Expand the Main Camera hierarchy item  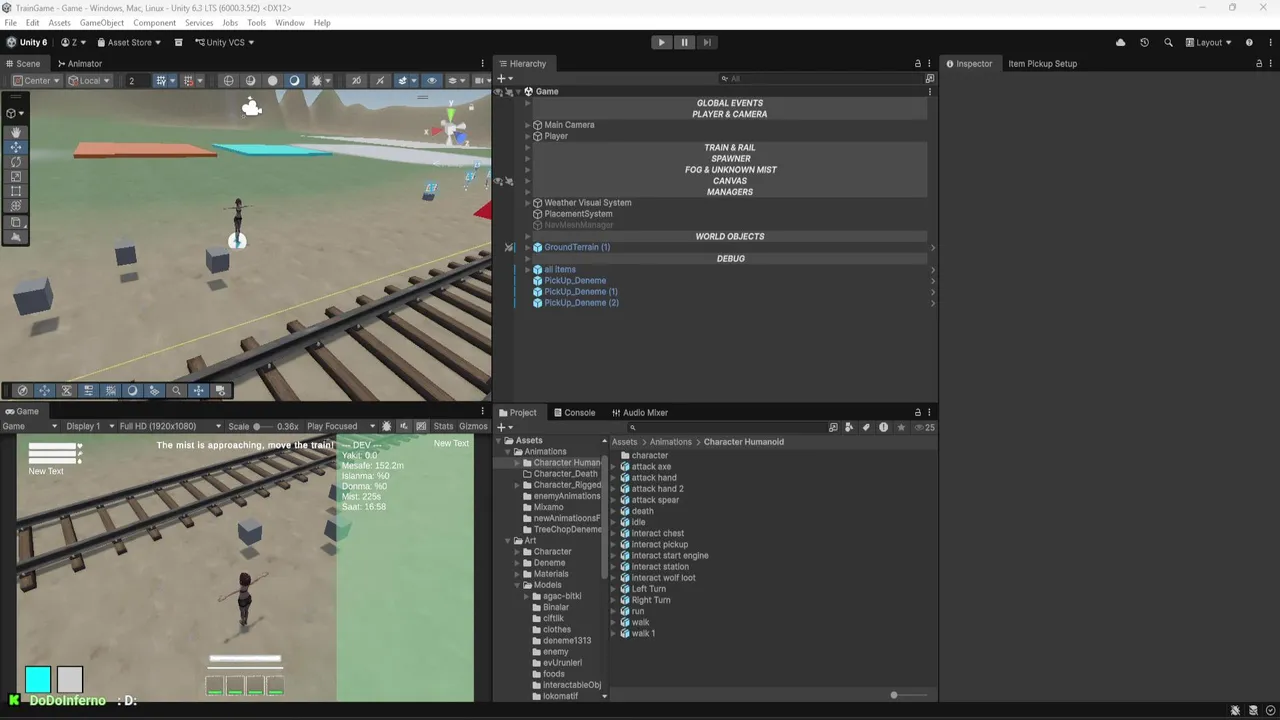(x=527, y=125)
